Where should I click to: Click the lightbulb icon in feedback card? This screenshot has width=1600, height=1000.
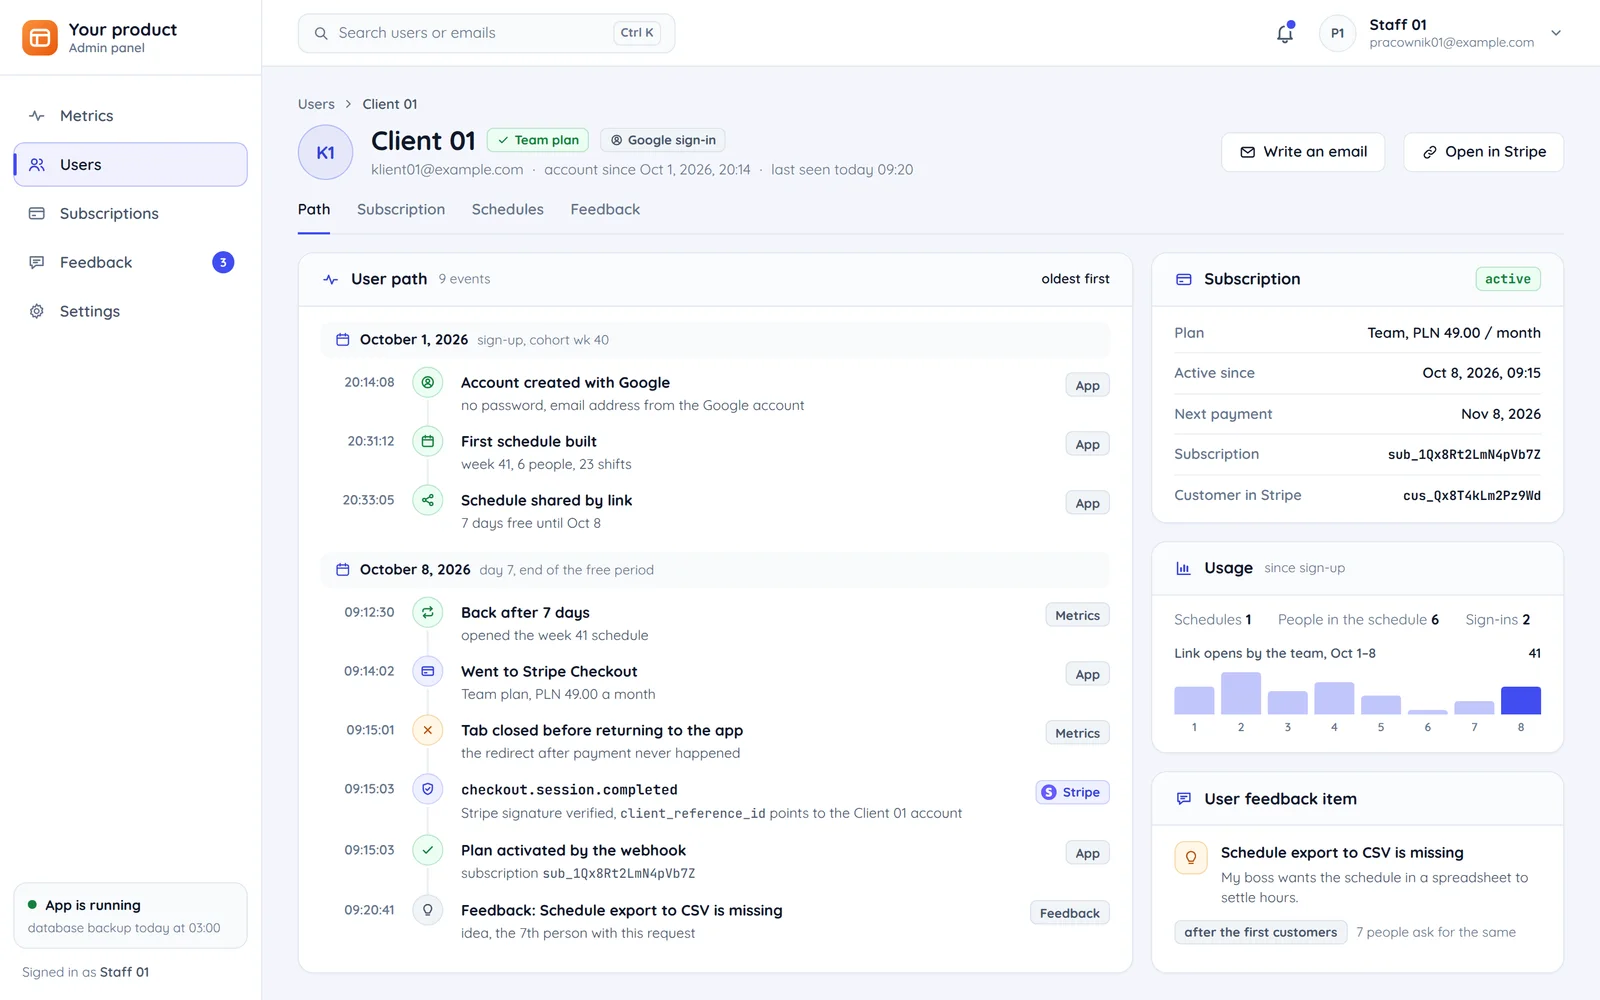tap(1191, 858)
